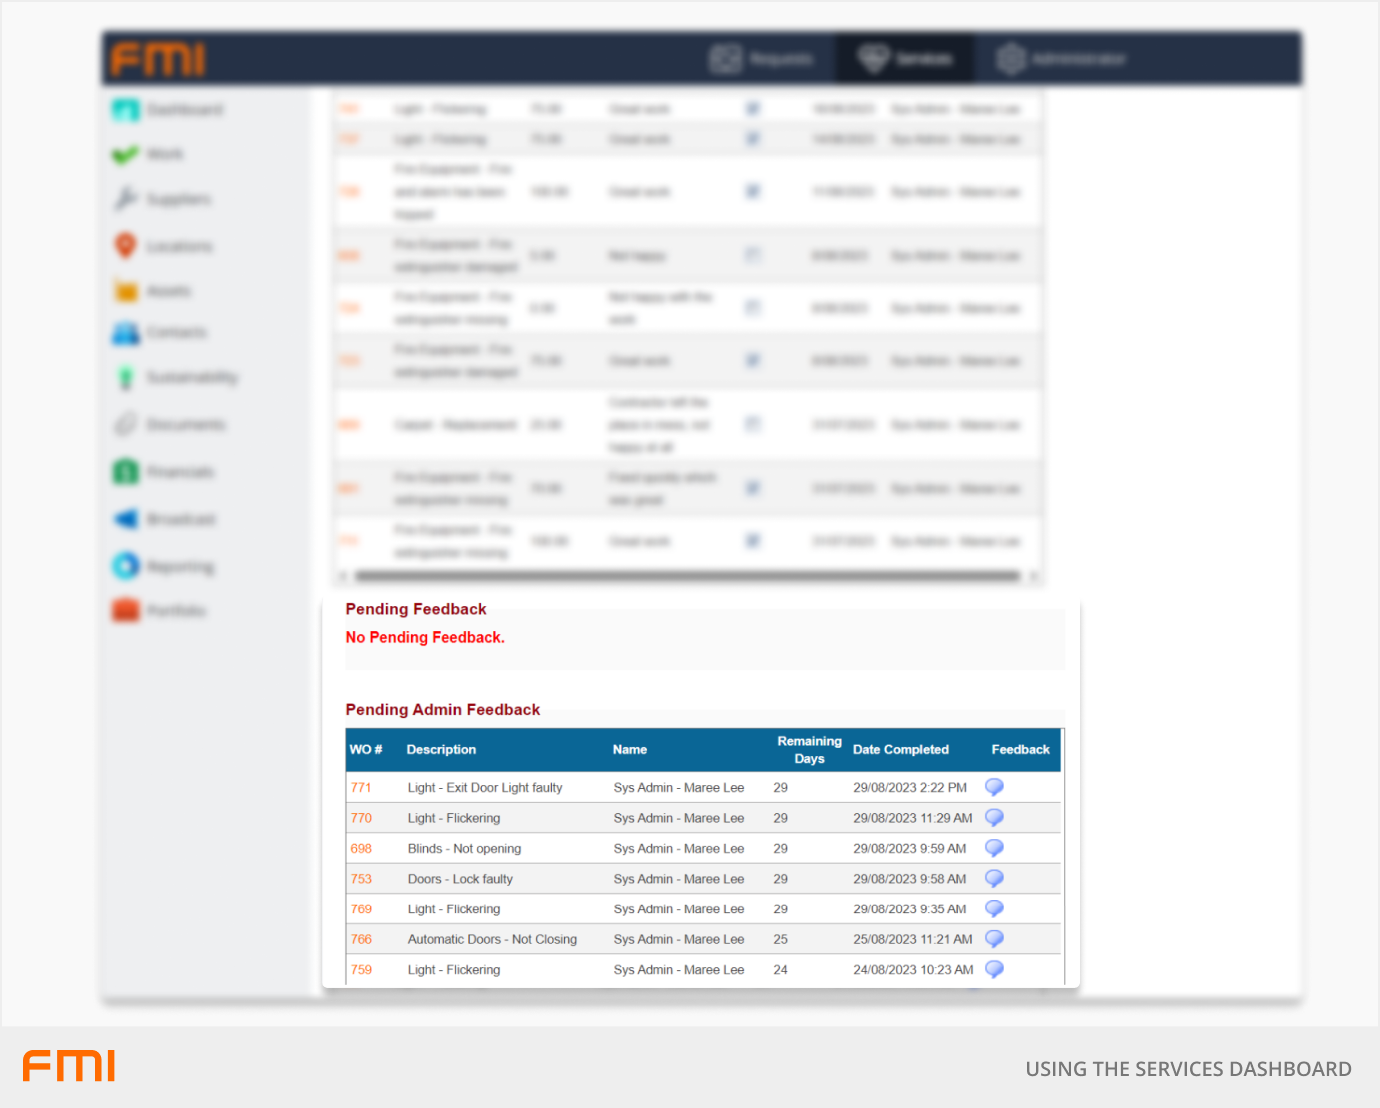The width and height of the screenshot is (1380, 1108).
Task: Click feedback bubble for work order 759
Action: coord(994,969)
